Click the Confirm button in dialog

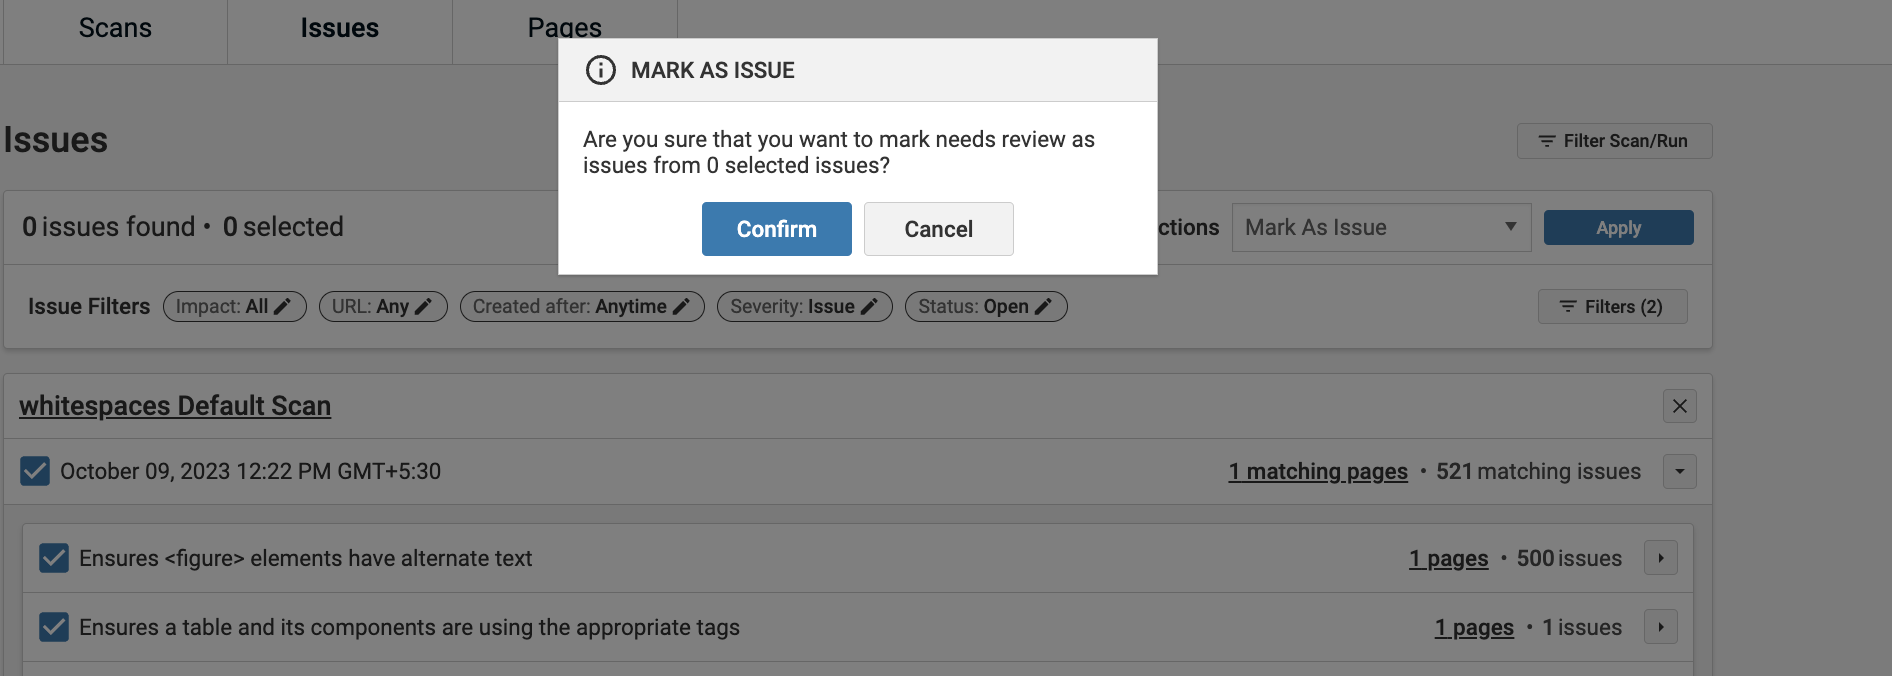(x=776, y=229)
